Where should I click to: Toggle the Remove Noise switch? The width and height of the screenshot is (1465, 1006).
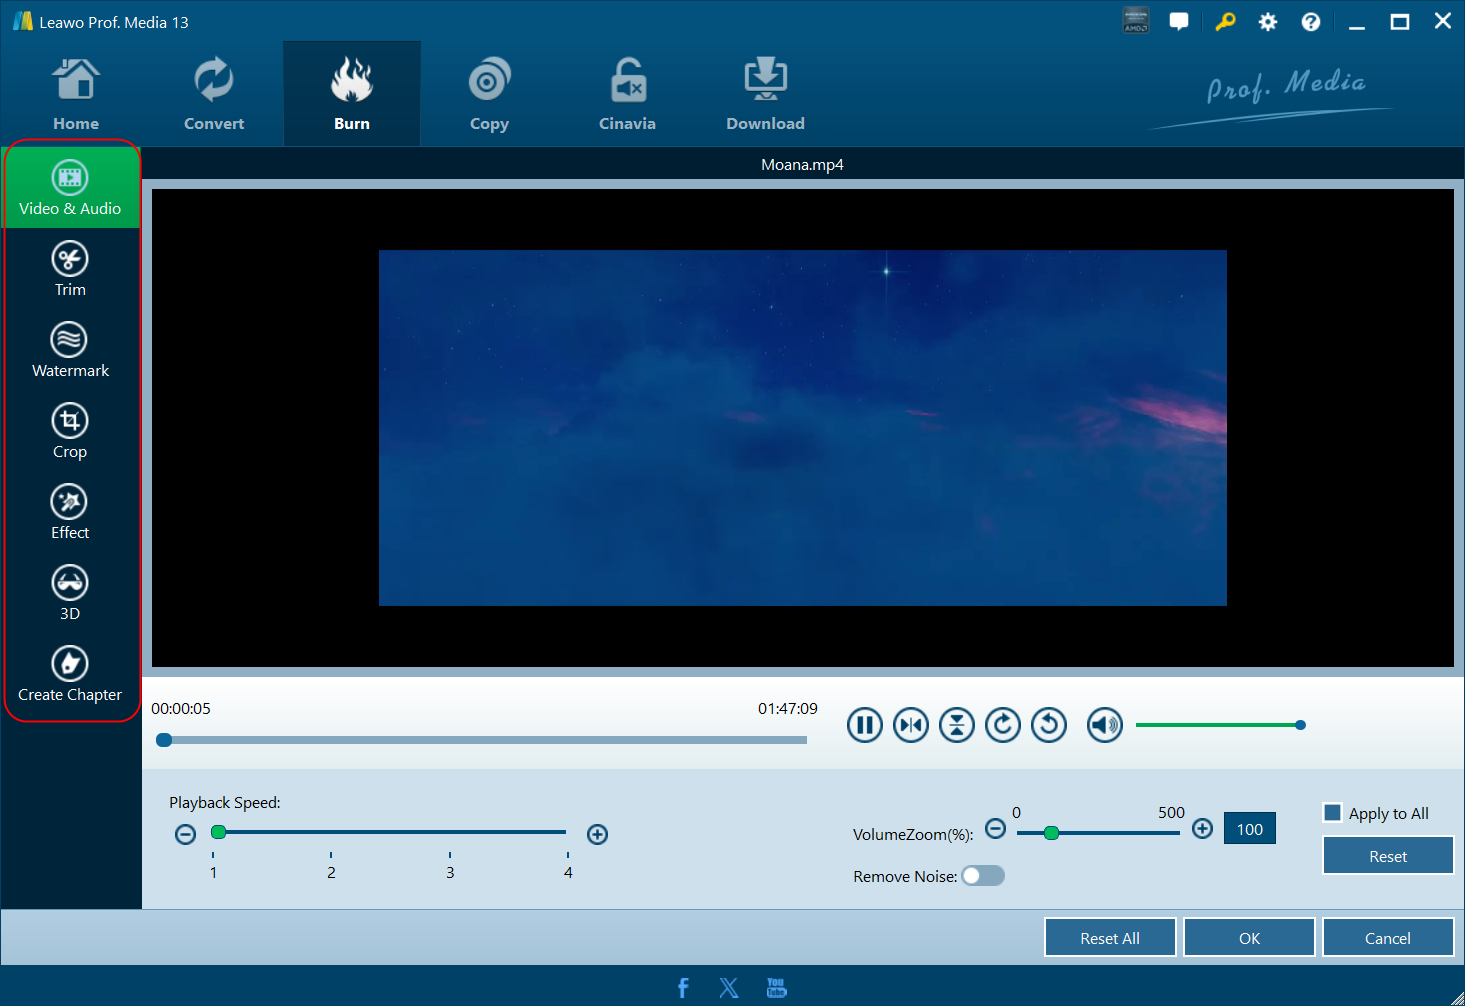(x=983, y=876)
